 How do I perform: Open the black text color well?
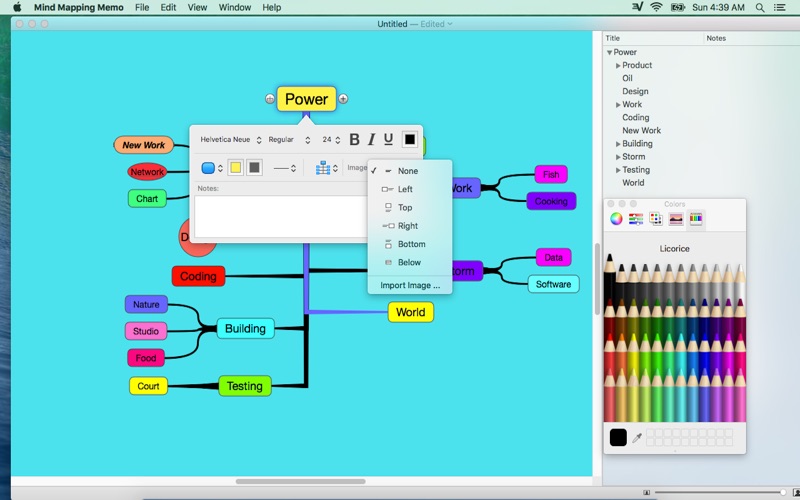(410, 139)
